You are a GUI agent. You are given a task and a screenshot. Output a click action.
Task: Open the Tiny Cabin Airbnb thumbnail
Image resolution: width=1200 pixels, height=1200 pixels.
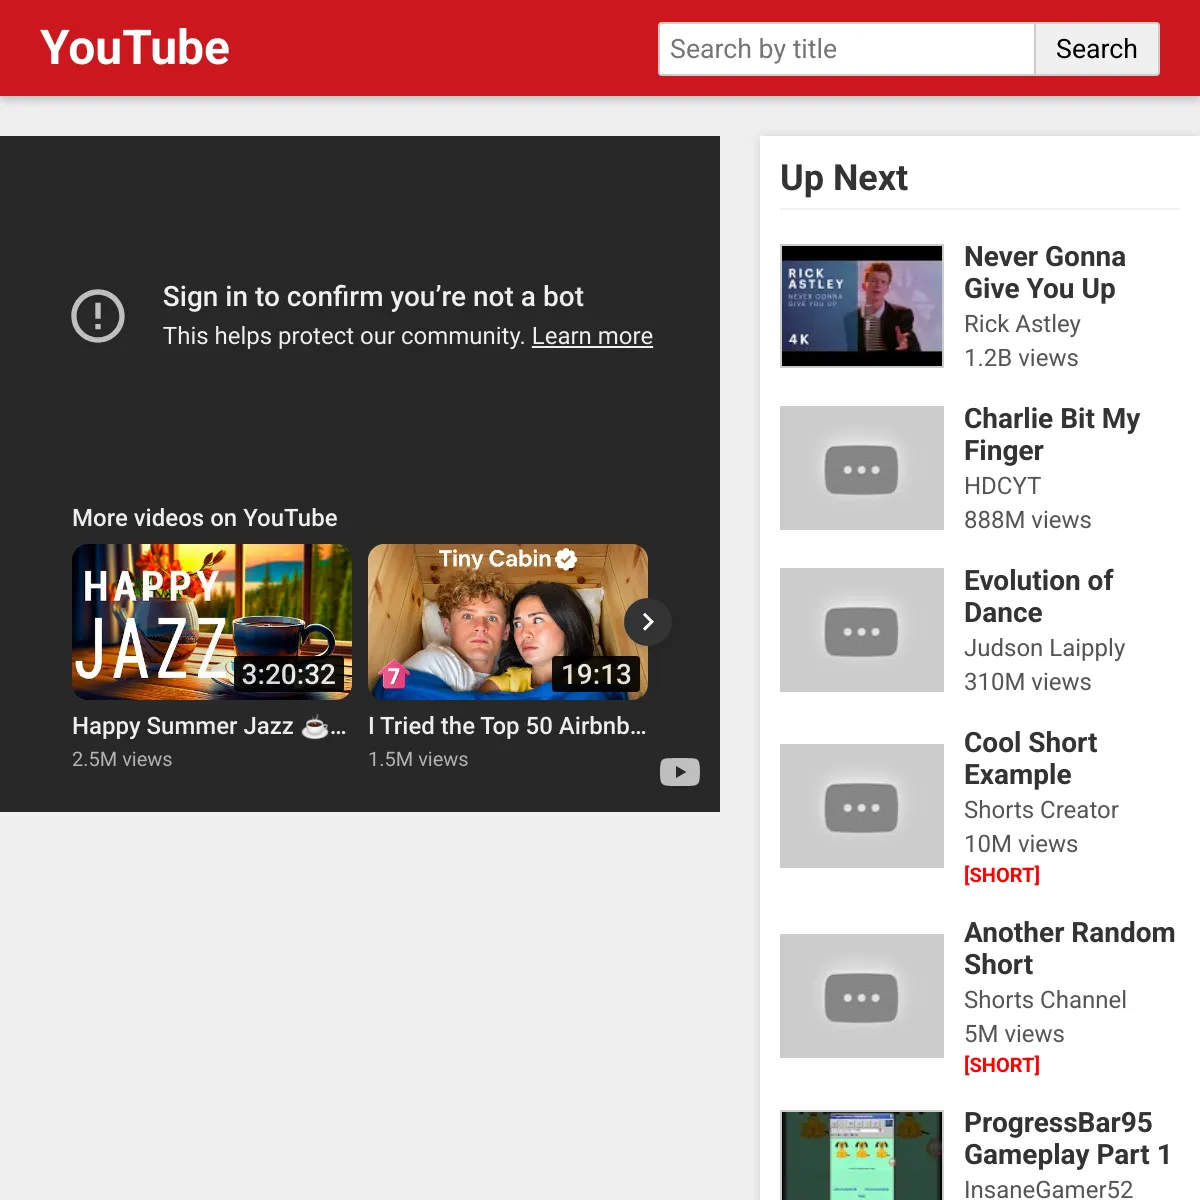[x=508, y=622]
